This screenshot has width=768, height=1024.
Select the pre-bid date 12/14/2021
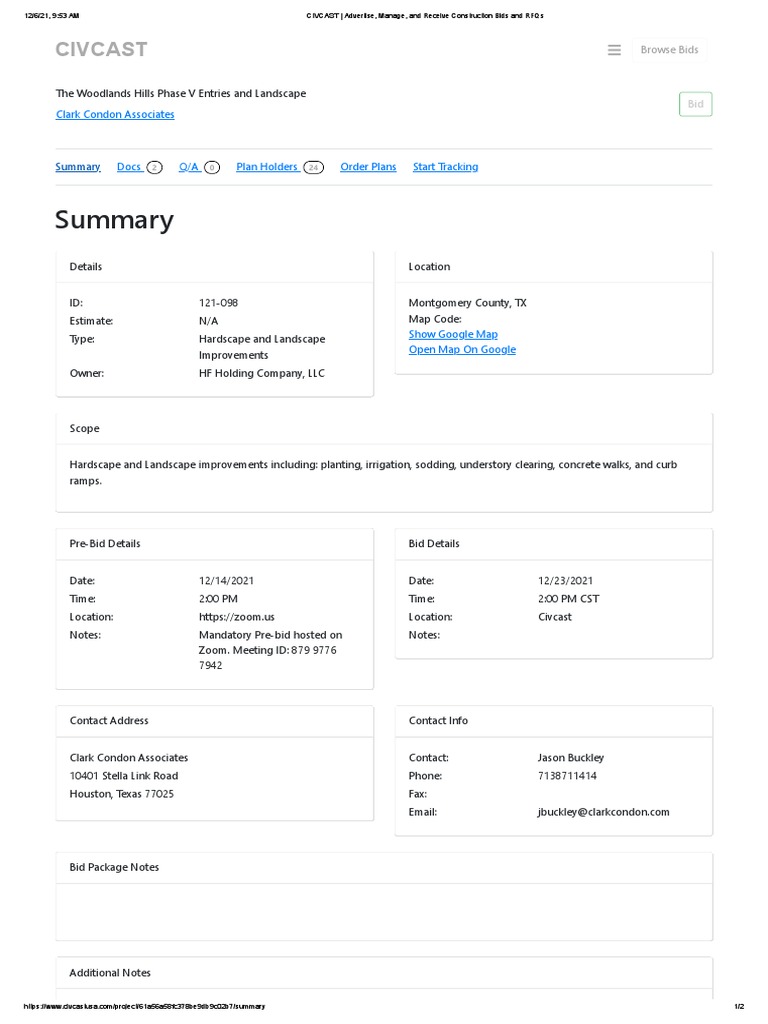226,581
